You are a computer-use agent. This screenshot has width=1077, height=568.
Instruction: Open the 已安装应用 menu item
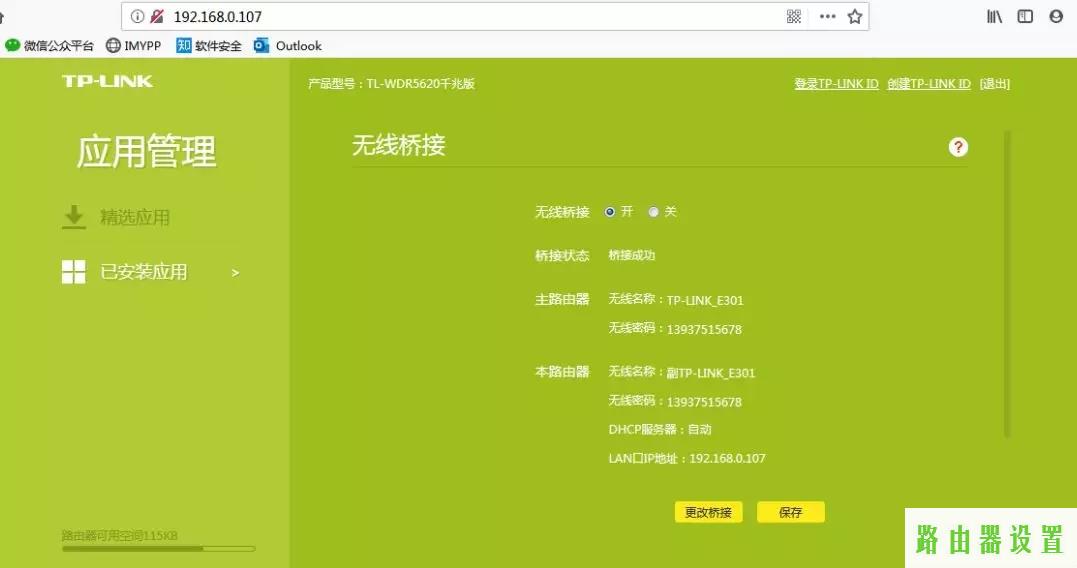[144, 272]
